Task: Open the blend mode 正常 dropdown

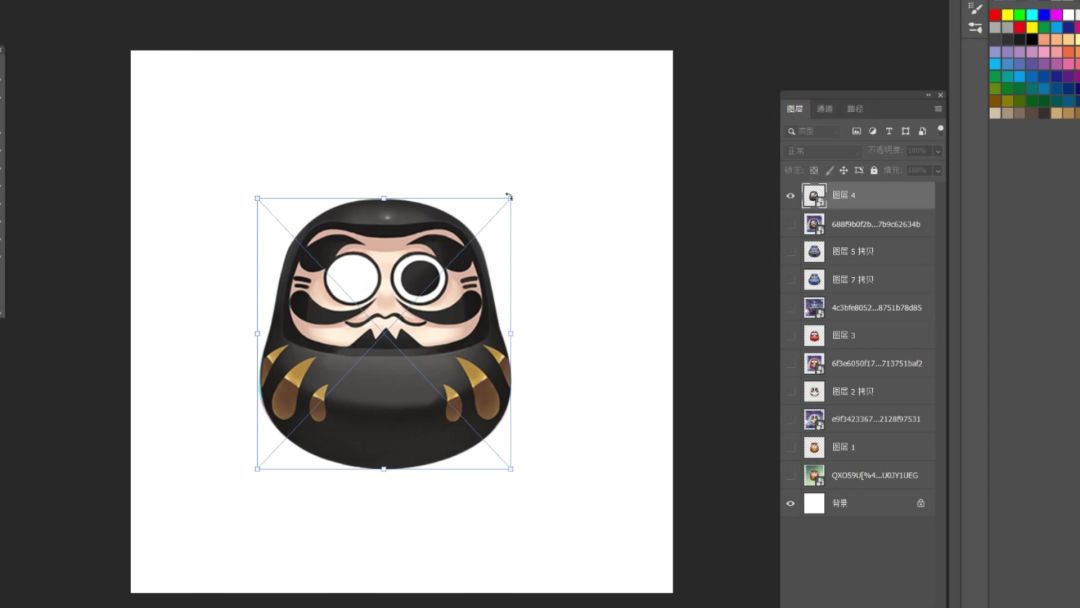Action: 822,151
